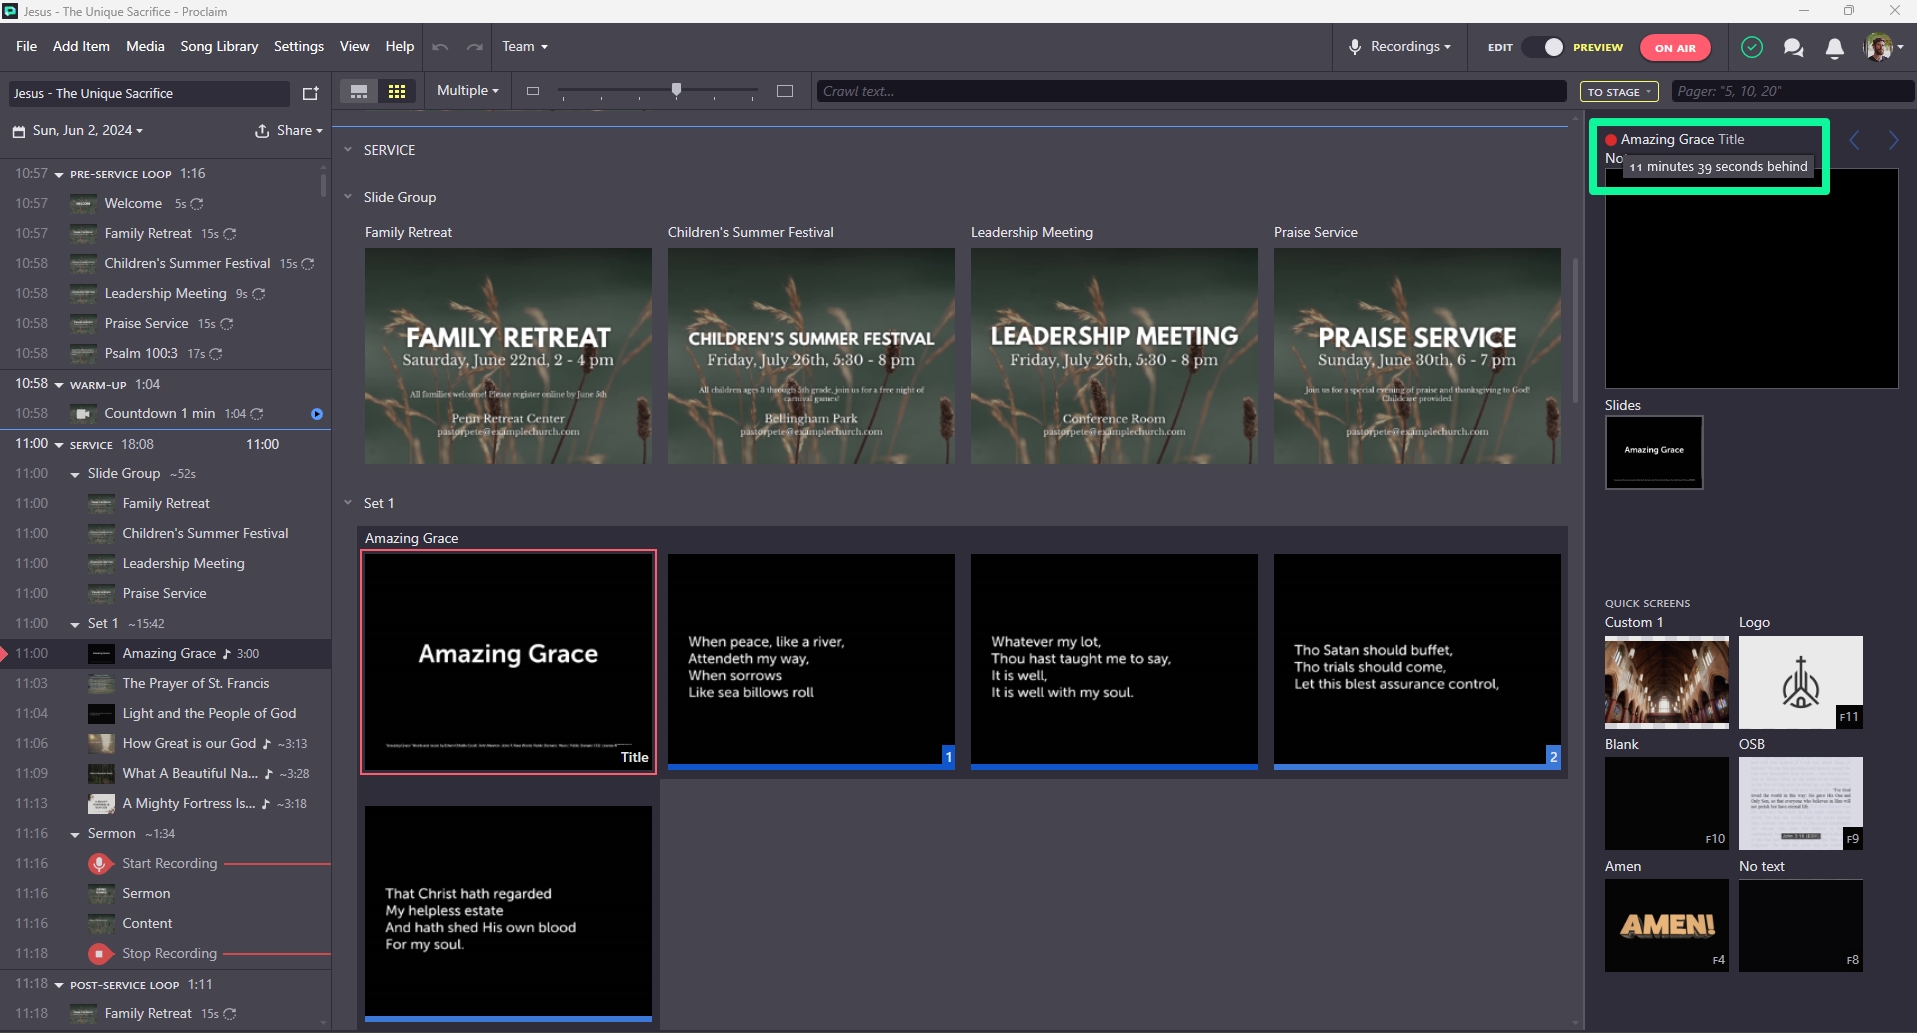Click the Share button
This screenshot has height=1033, width=1917.
point(289,130)
